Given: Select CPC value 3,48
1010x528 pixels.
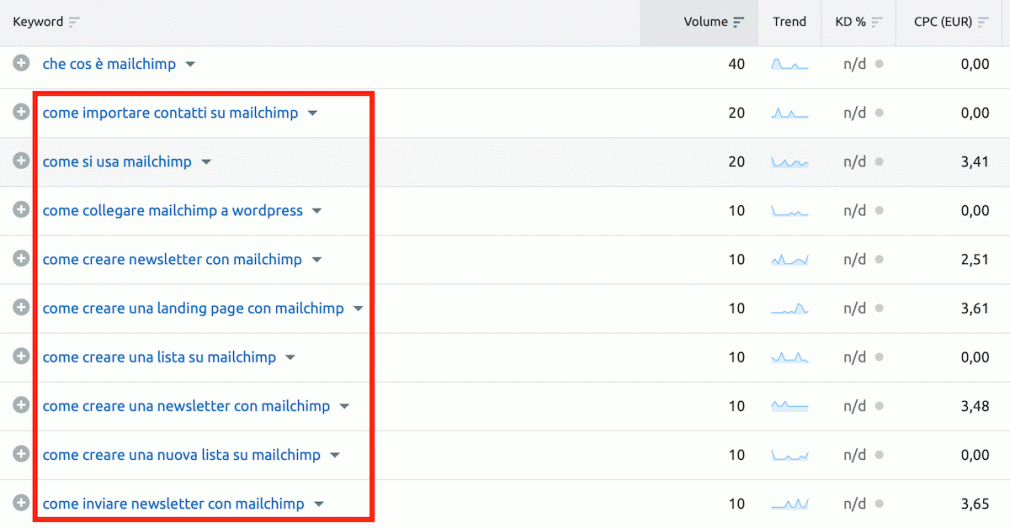Looking at the screenshot, I should click(x=975, y=406).
